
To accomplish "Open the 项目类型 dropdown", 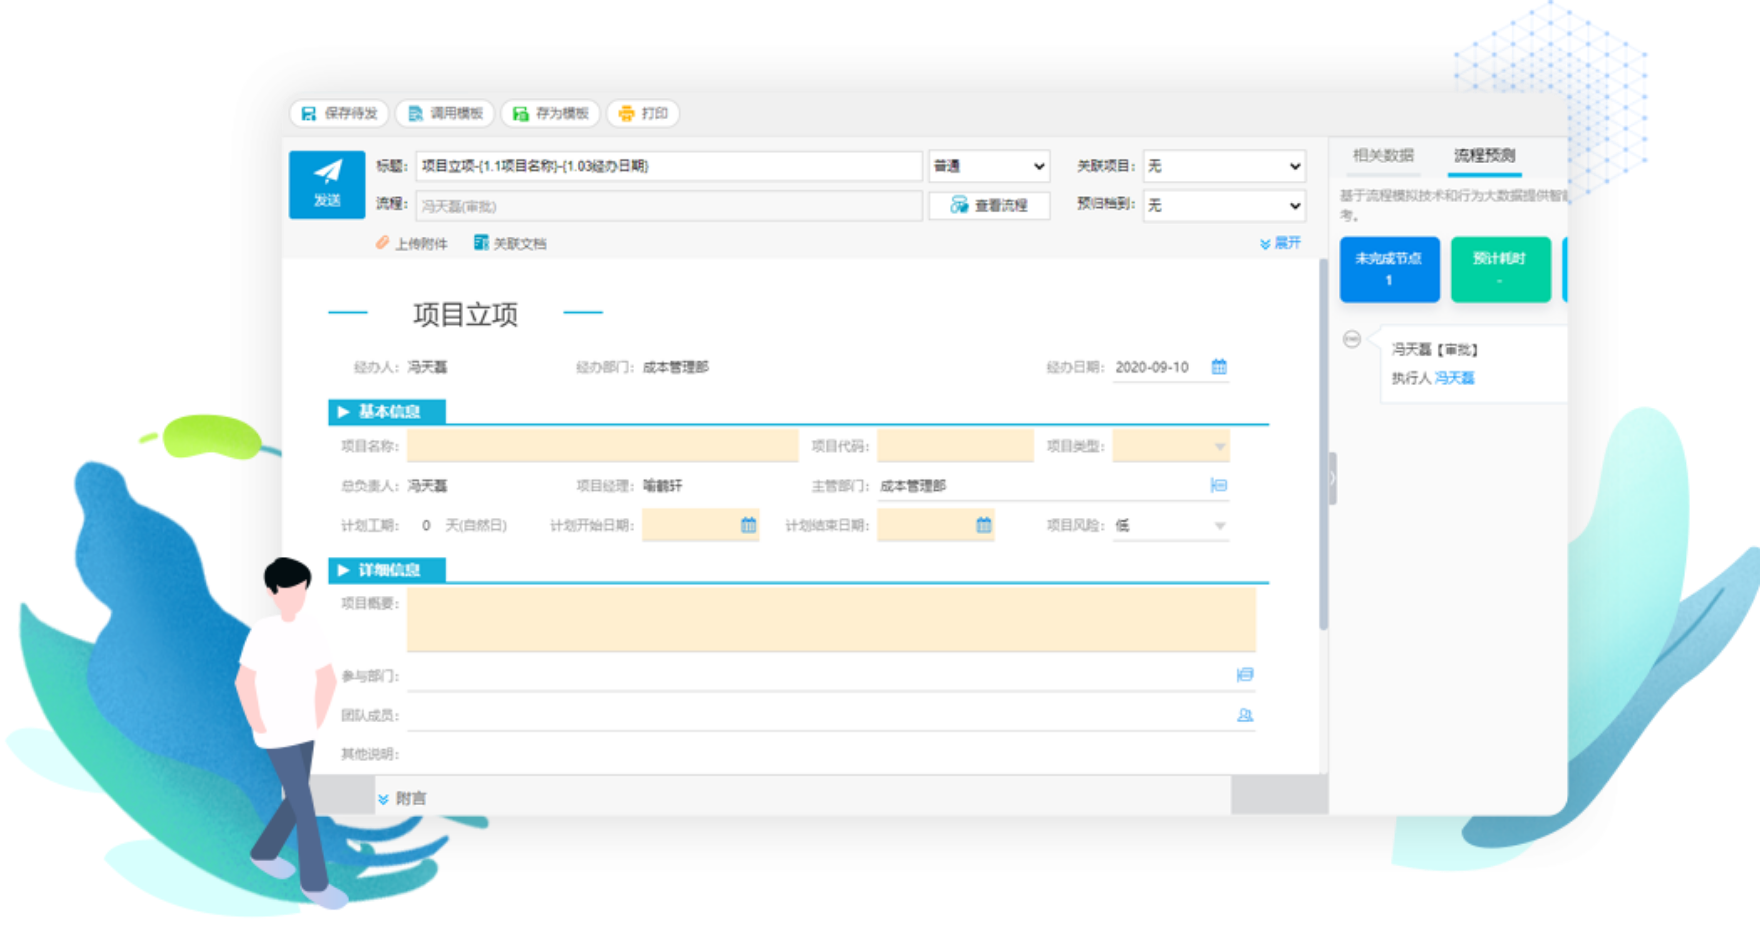I will (1171, 446).
